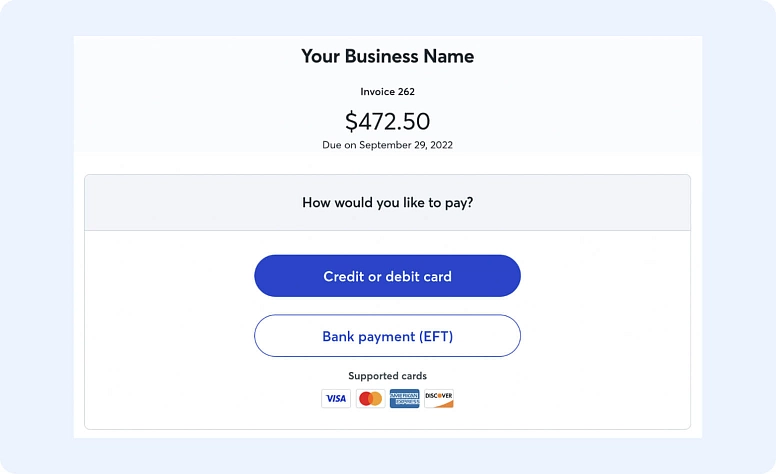Click the EFT abbreviation on the outlined button
The width and height of the screenshot is (776, 474).
pos(436,336)
